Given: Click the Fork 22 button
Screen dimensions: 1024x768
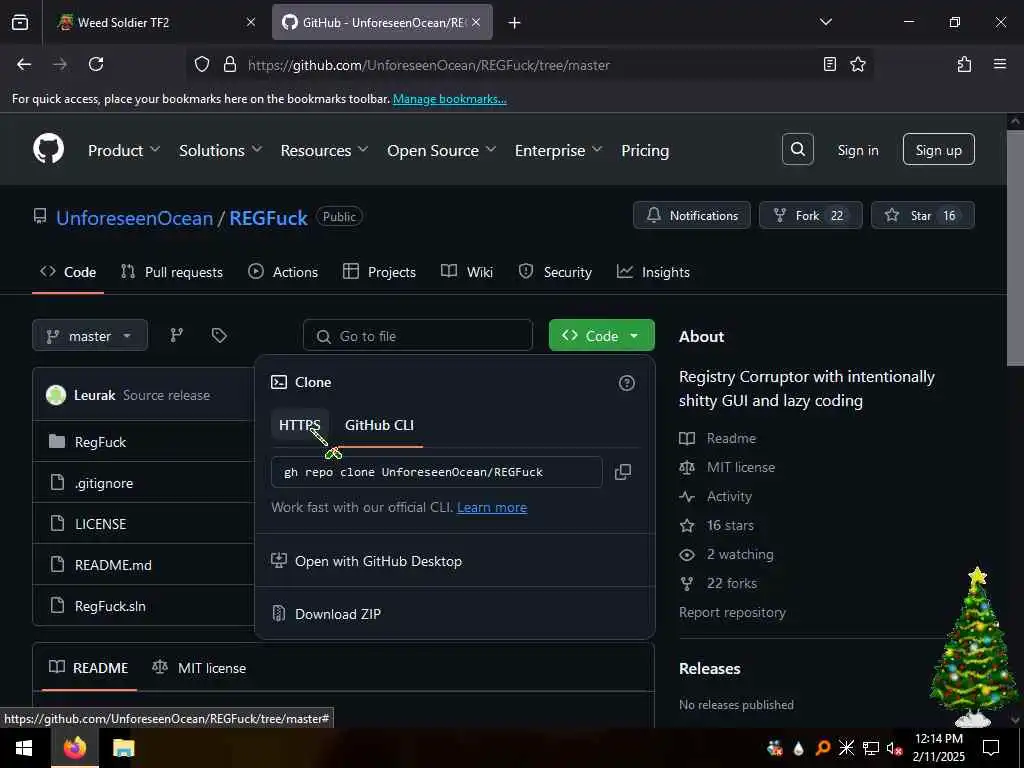Looking at the screenshot, I should pos(810,216).
